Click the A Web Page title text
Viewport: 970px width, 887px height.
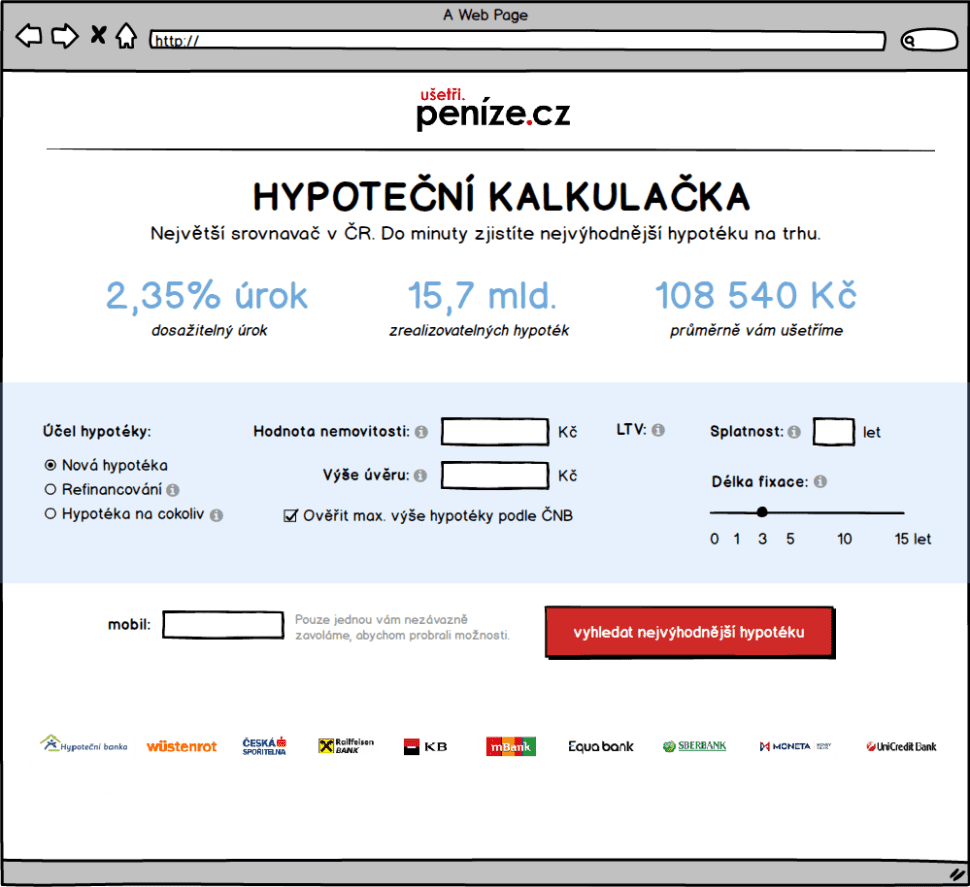pyautogui.click(x=486, y=14)
